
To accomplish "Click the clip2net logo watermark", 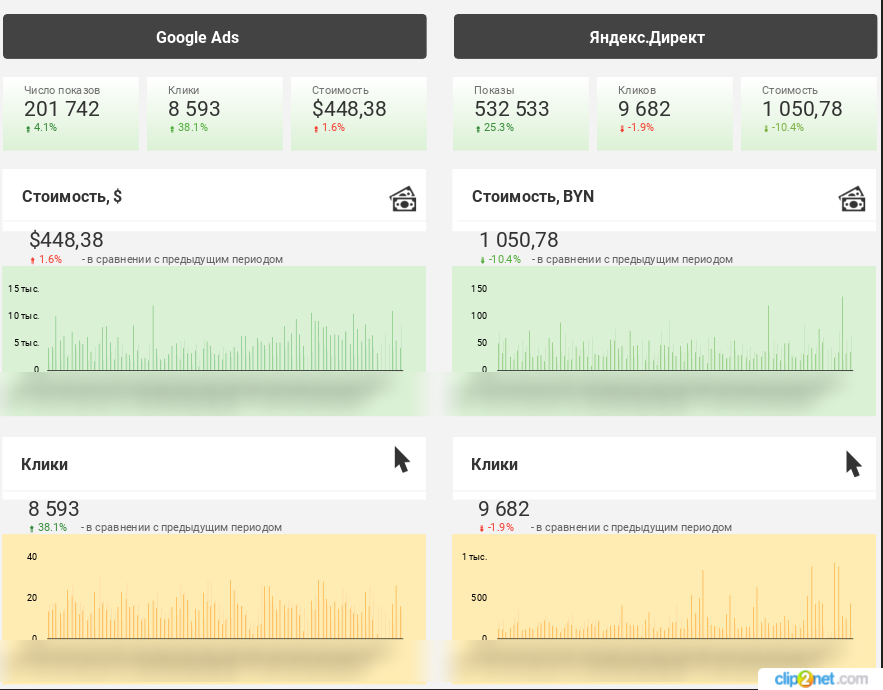I will [819, 677].
